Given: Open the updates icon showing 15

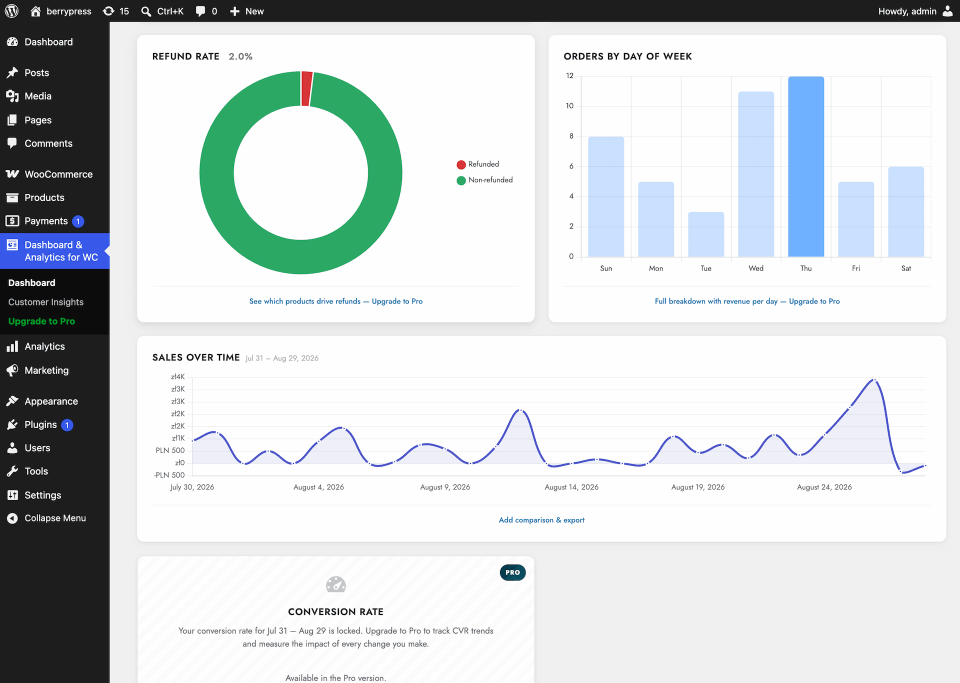Looking at the screenshot, I should (x=108, y=11).
